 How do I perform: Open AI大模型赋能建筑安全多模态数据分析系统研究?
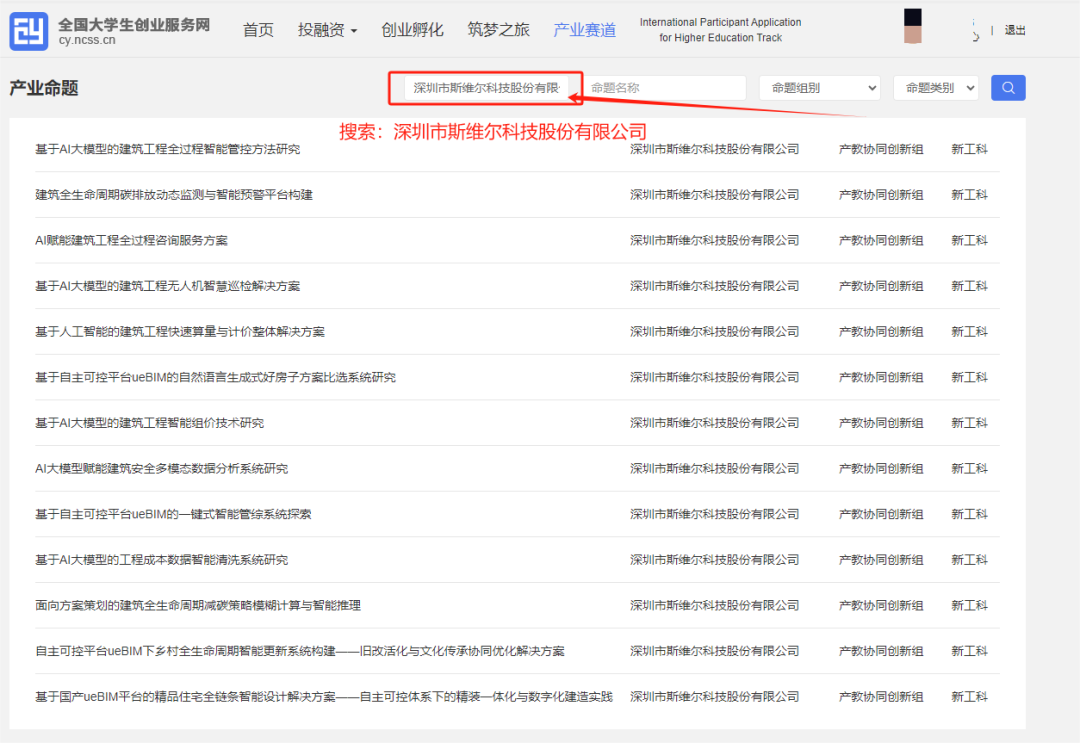click(x=162, y=468)
